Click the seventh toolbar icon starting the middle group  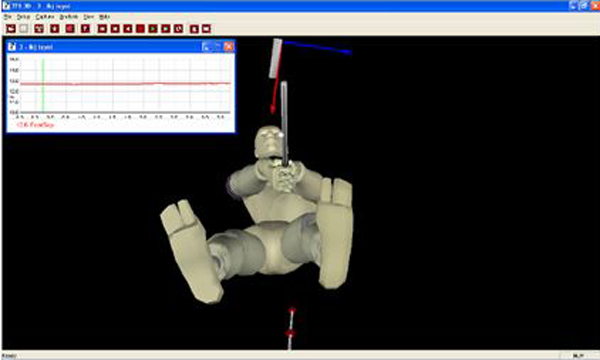coord(102,29)
